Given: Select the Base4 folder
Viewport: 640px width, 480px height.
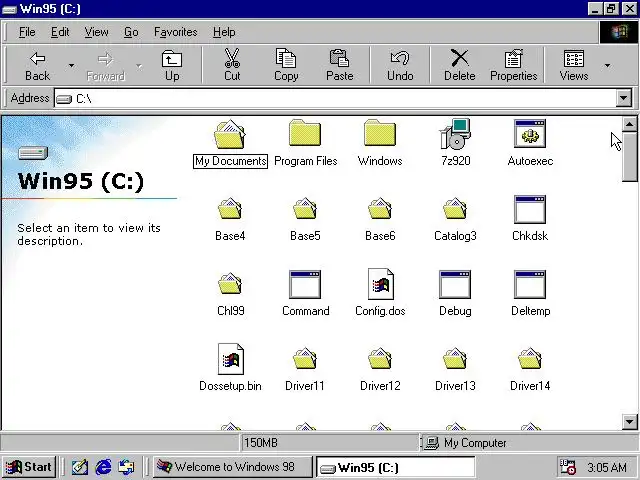Looking at the screenshot, I should (x=230, y=219).
